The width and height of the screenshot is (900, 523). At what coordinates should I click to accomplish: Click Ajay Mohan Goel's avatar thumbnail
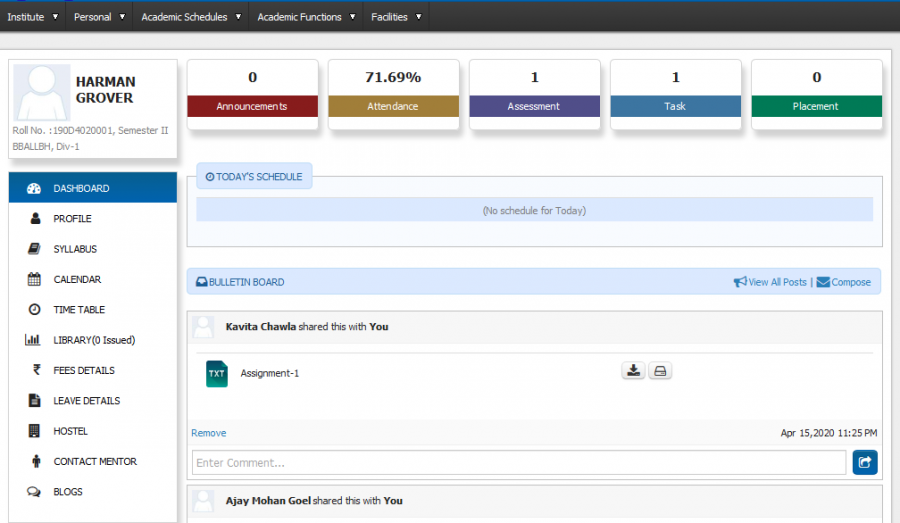tap(203, 501)
